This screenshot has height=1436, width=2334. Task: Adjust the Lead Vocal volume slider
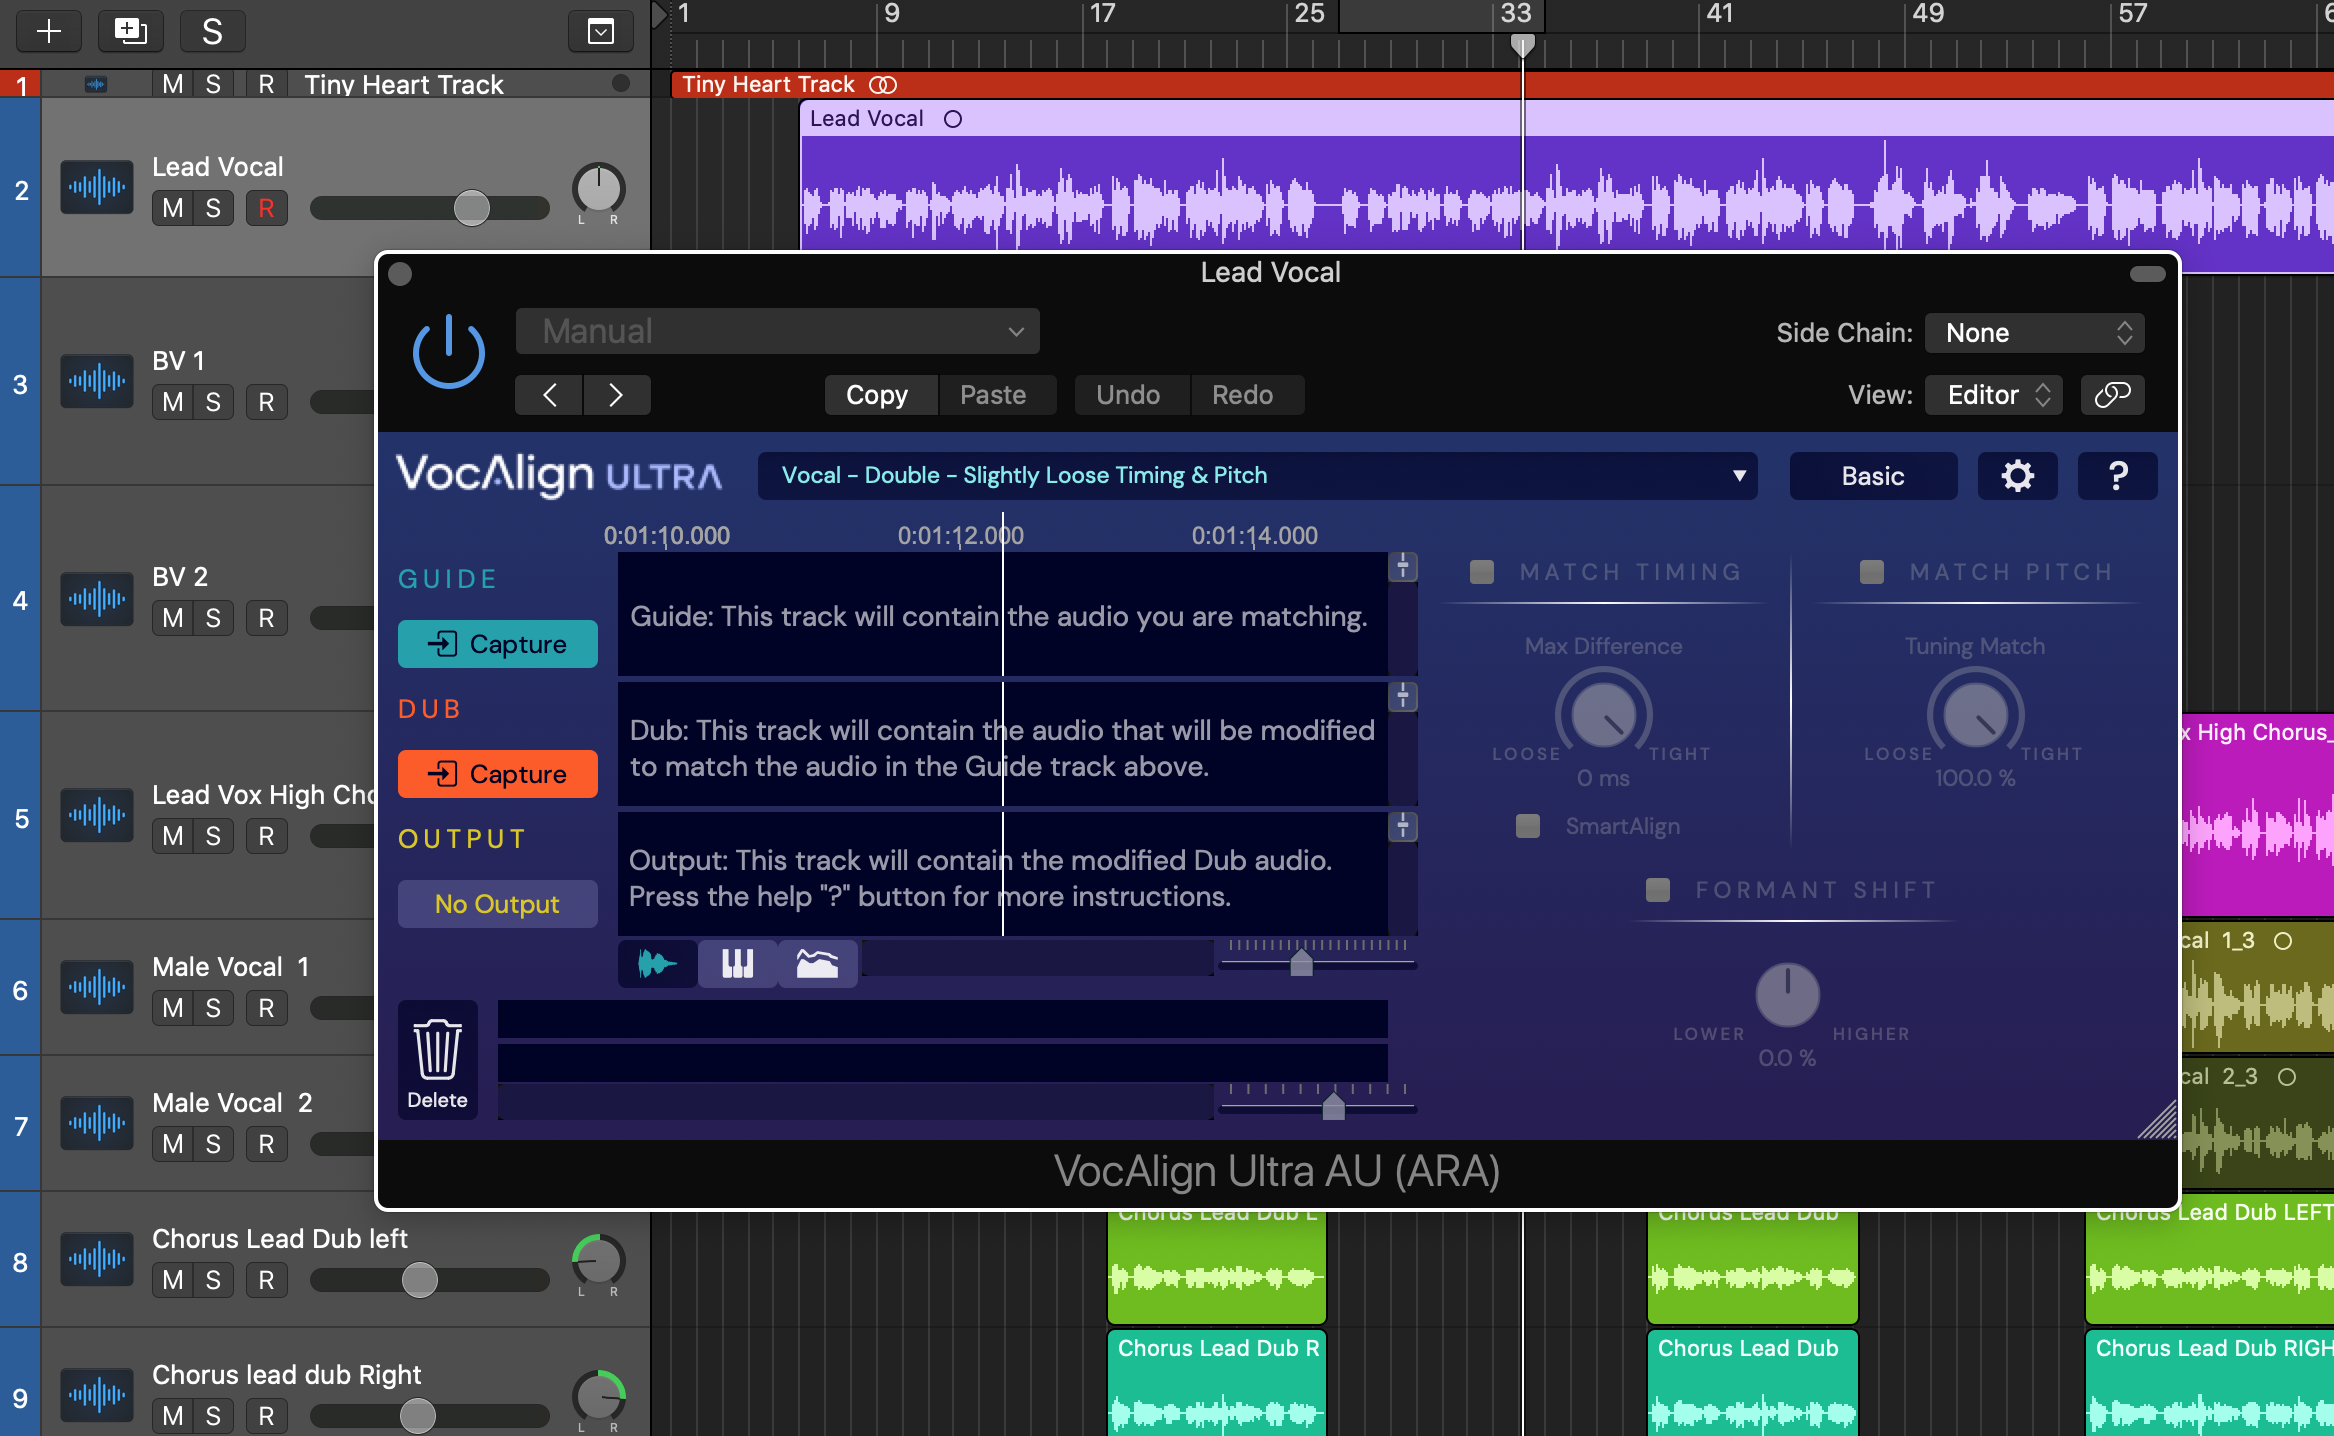coord(471,208)
